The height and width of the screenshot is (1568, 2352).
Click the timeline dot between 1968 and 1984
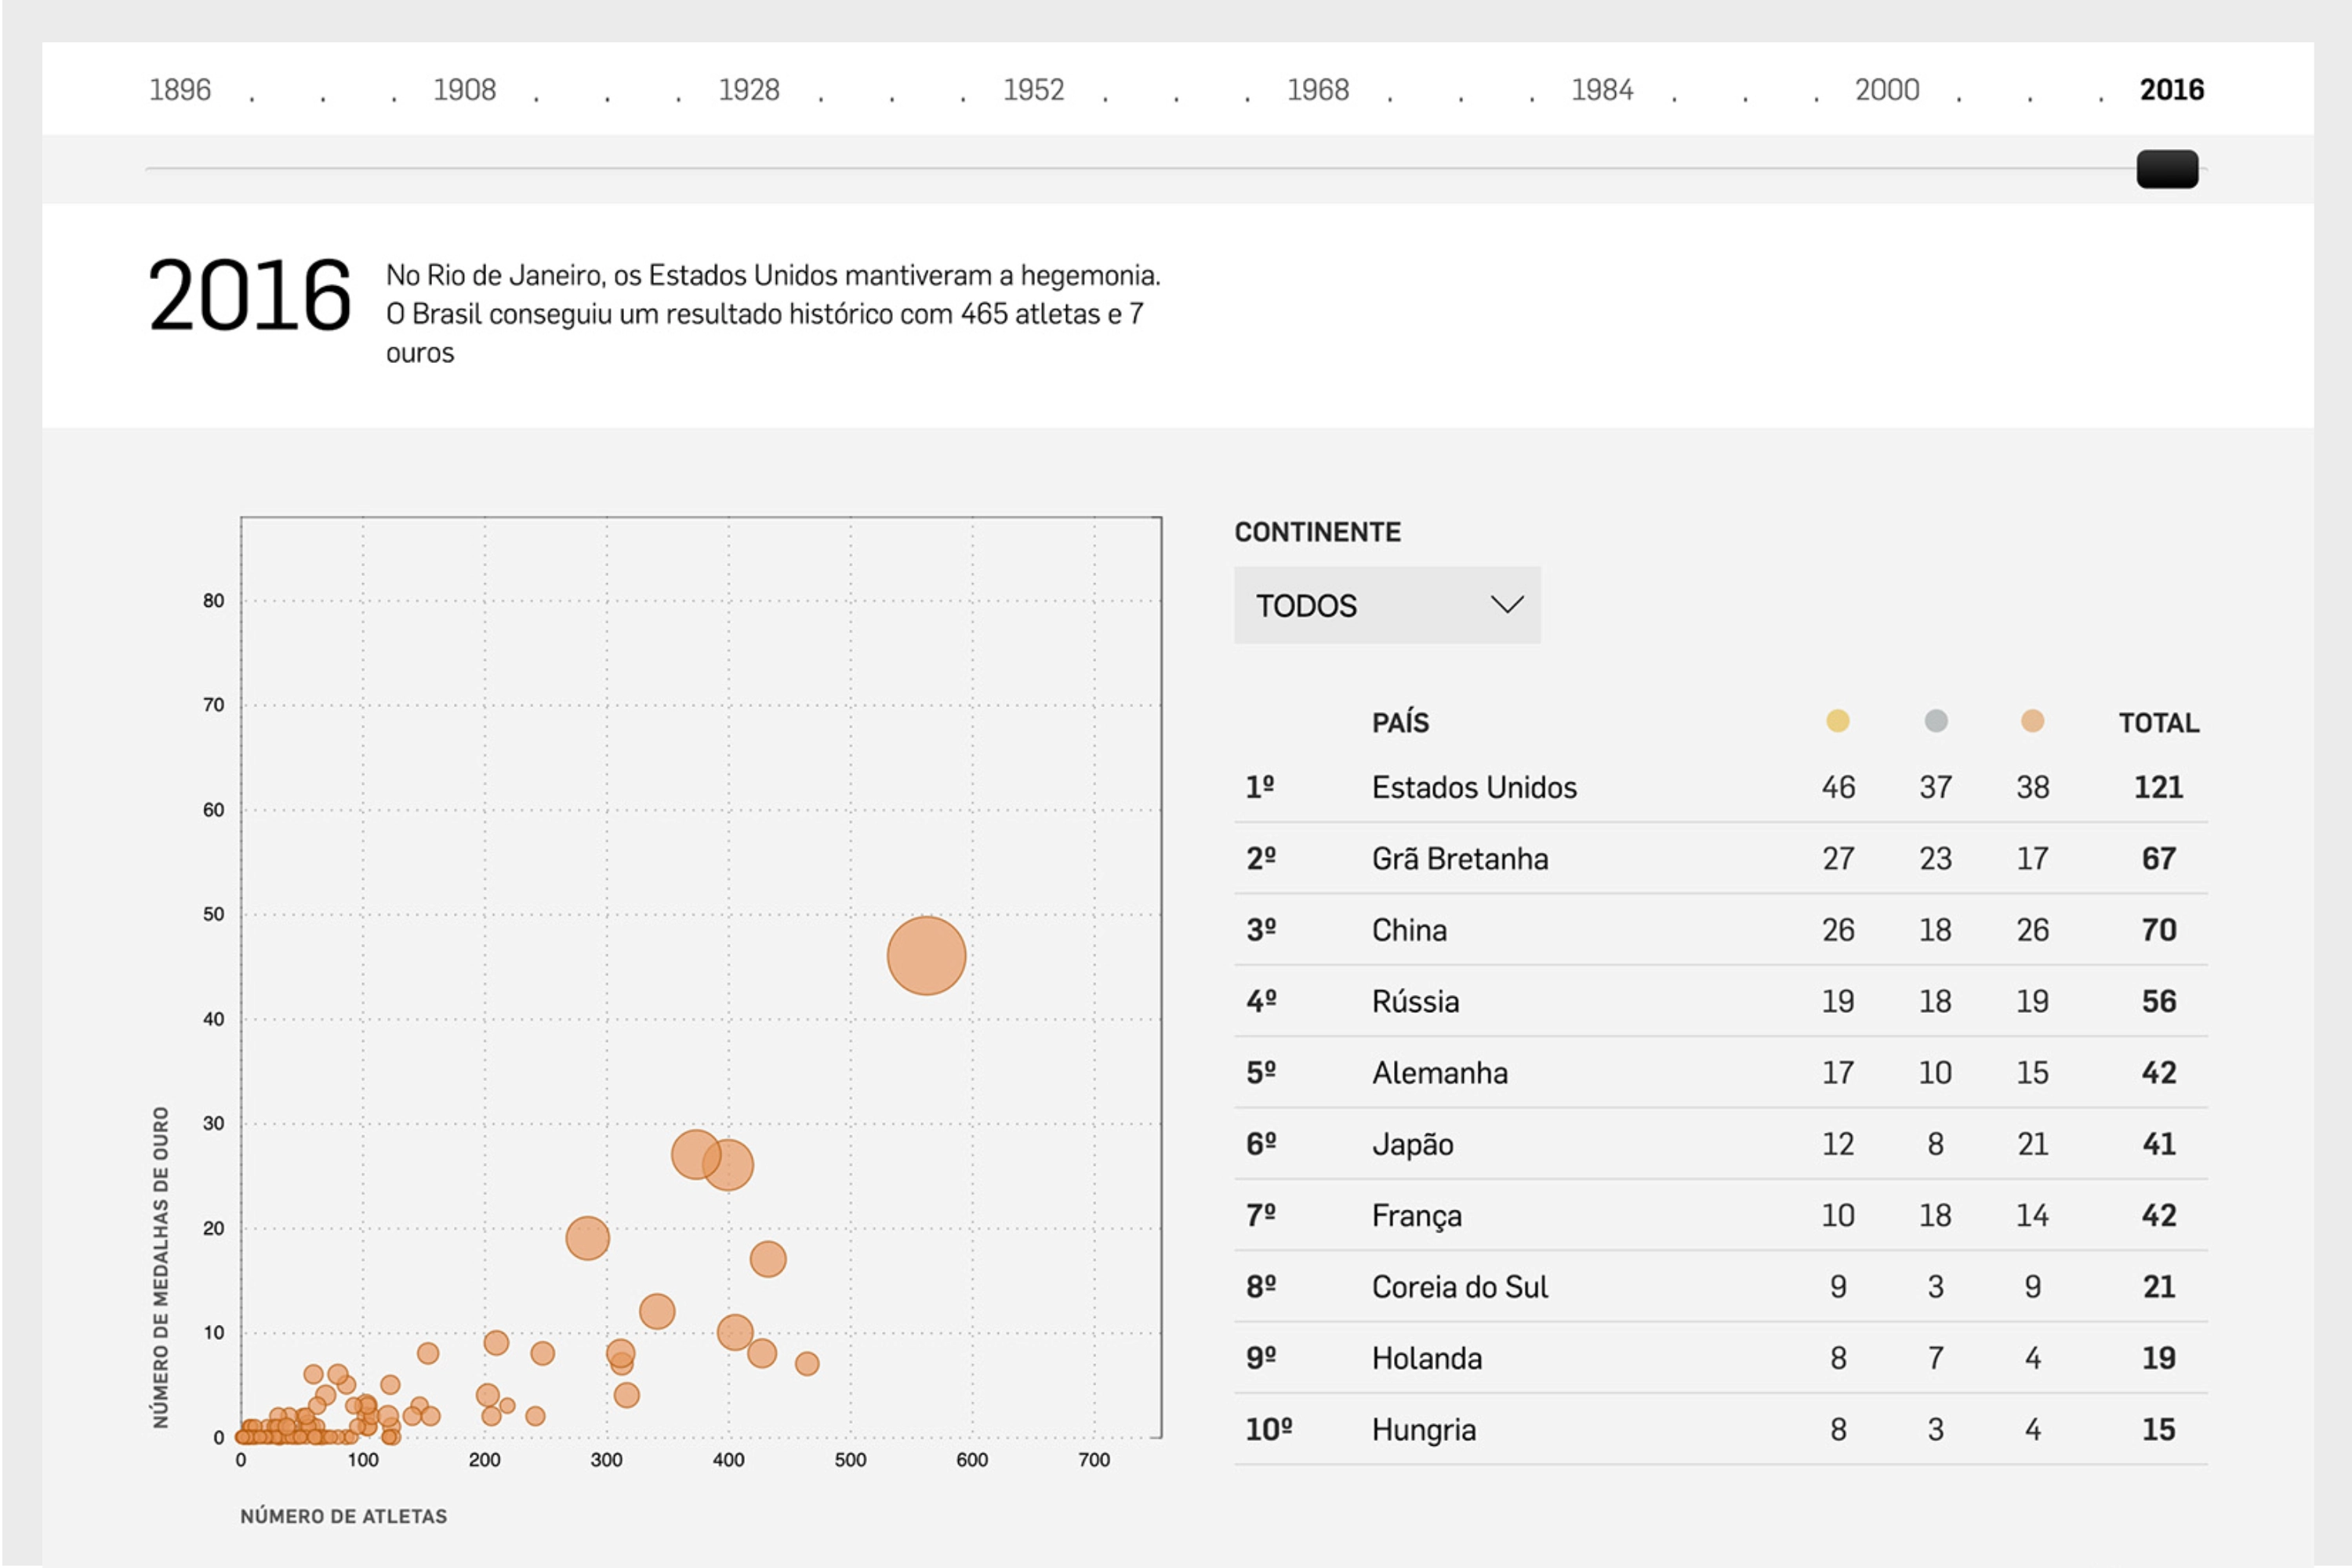point(1461,97)
